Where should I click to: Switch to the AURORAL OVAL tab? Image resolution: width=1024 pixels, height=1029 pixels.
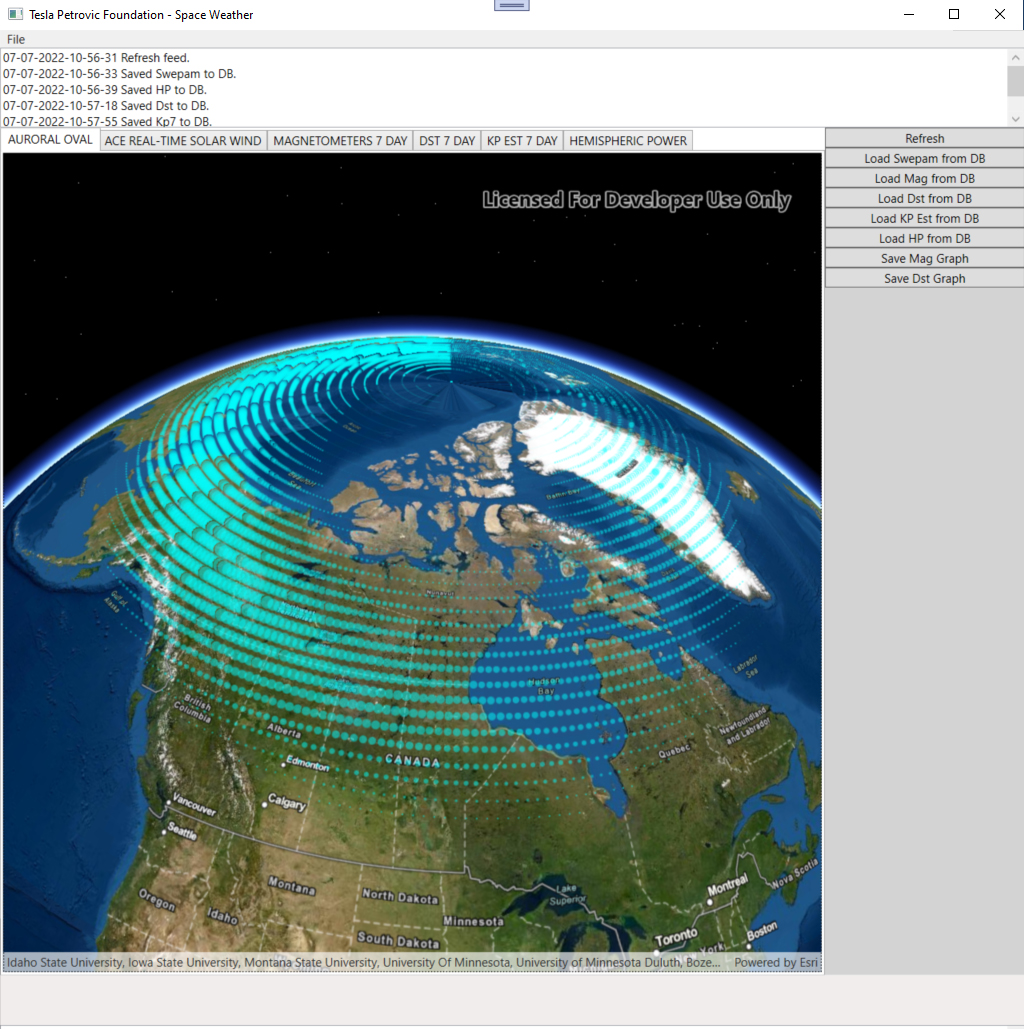(51, 140)
